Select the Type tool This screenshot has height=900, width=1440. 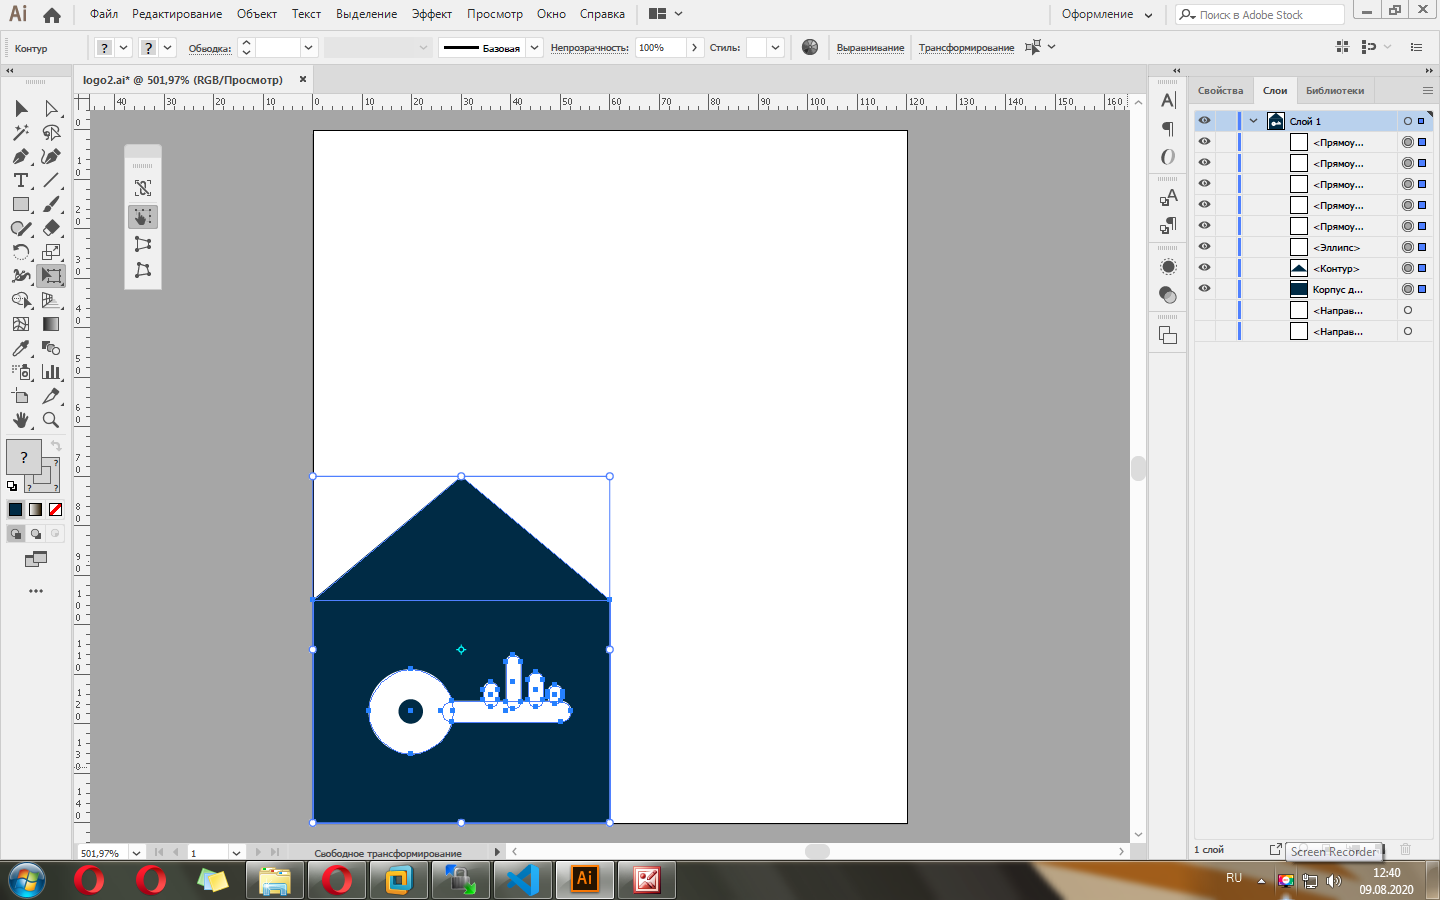point(20,180)
